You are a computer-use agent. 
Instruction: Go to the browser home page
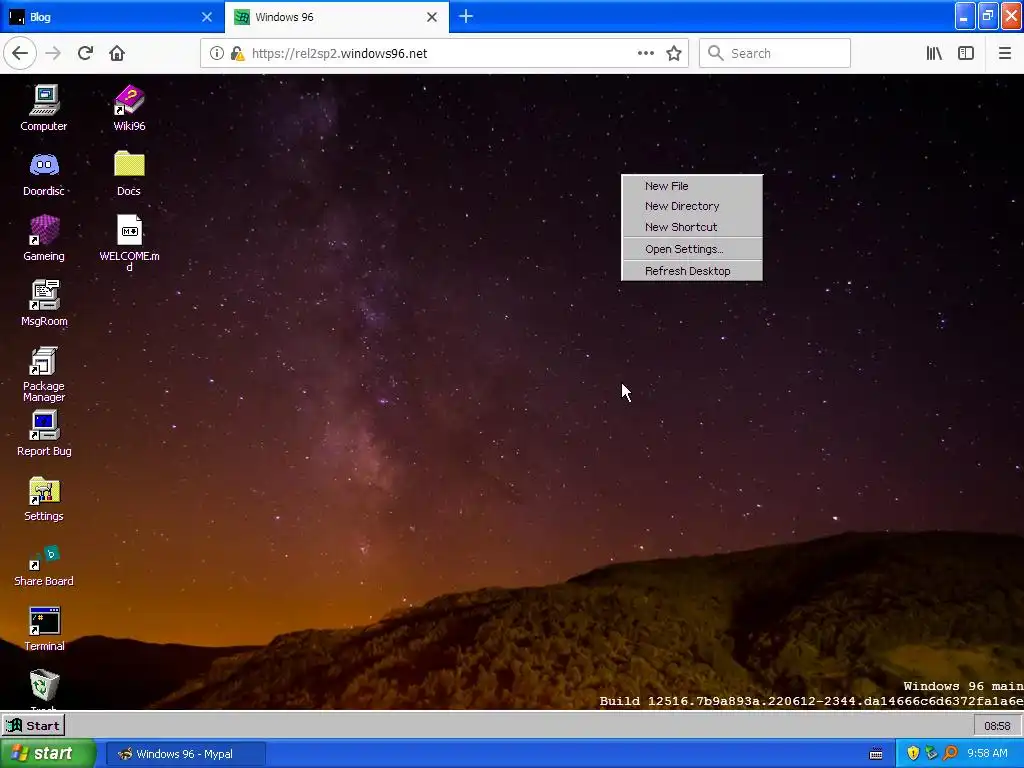click(x=117, y=53)
